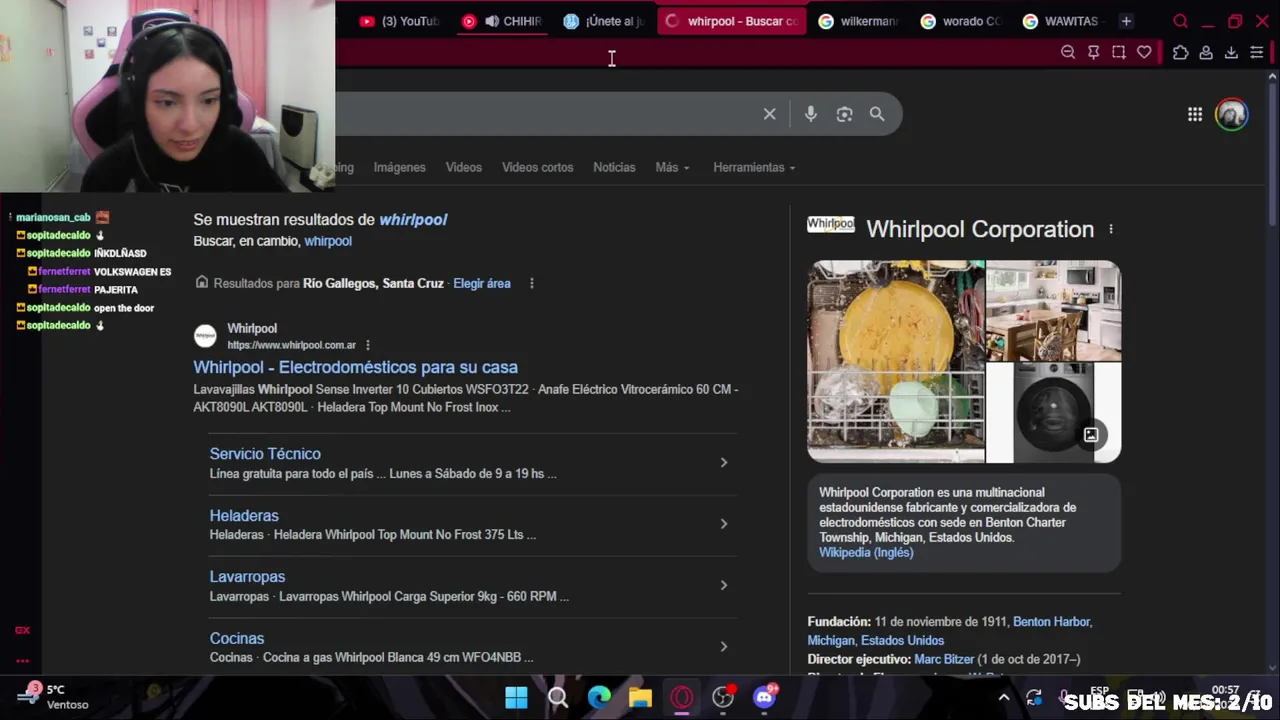
Task: Open the Wikipedia (Inglés) link
Action: pos(866,552)
